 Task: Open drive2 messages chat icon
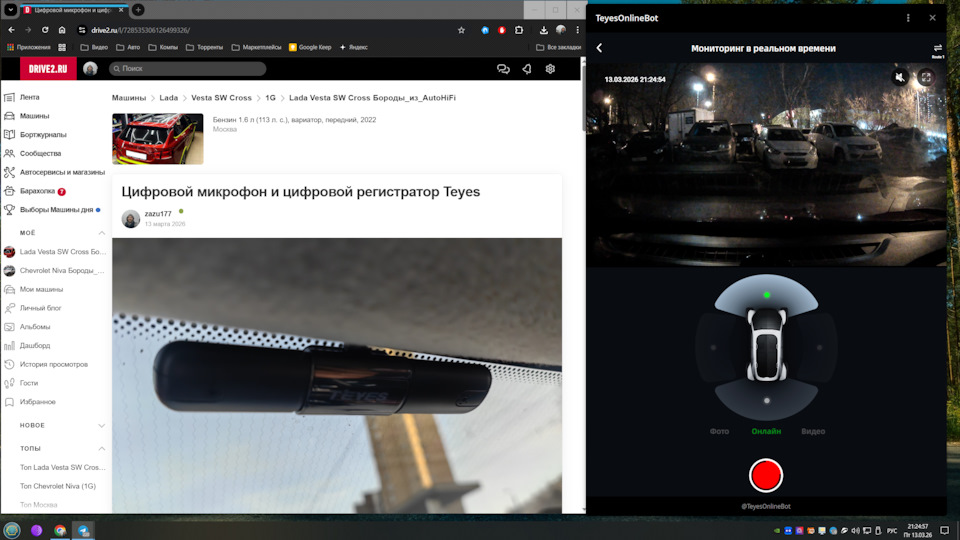click(503, 69)
